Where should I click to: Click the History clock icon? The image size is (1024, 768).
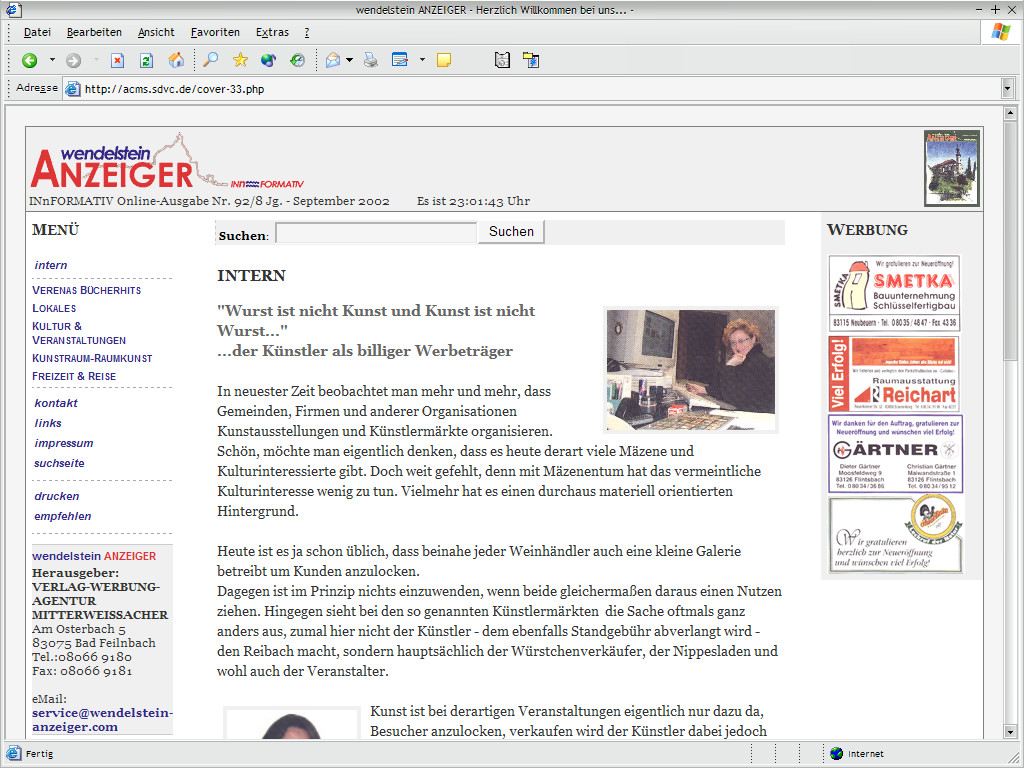[298, 60]
